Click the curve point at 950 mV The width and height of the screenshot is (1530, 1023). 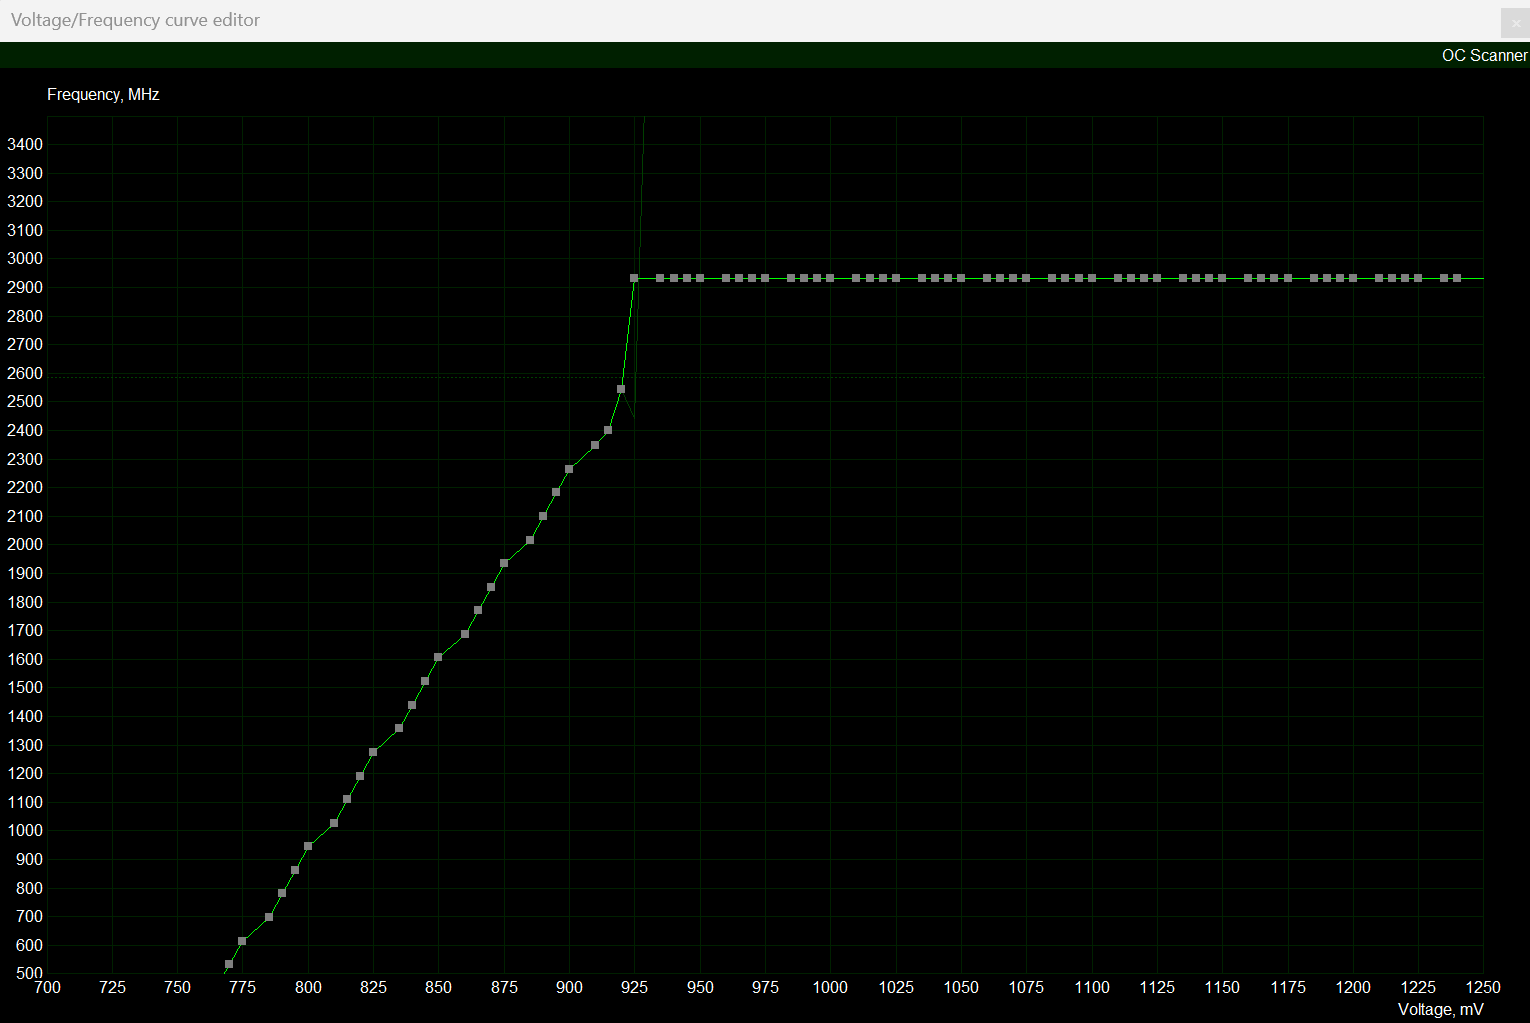pos(700,278)
